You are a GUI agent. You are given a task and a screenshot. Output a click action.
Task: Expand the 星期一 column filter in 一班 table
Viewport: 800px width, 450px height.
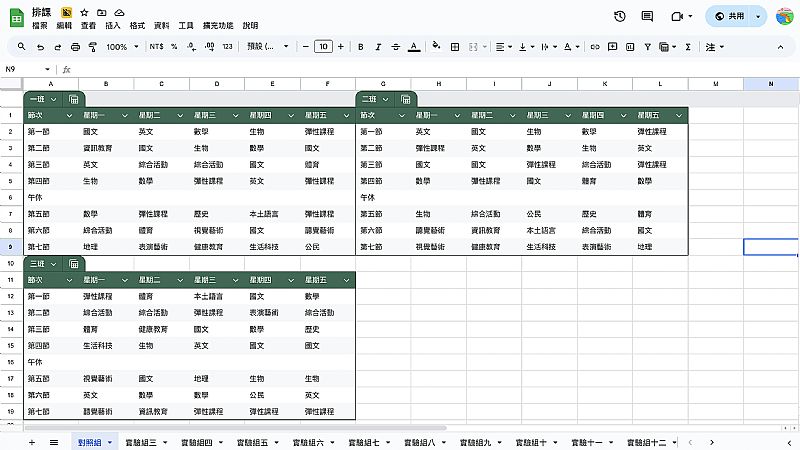click(x=125, y=116)
